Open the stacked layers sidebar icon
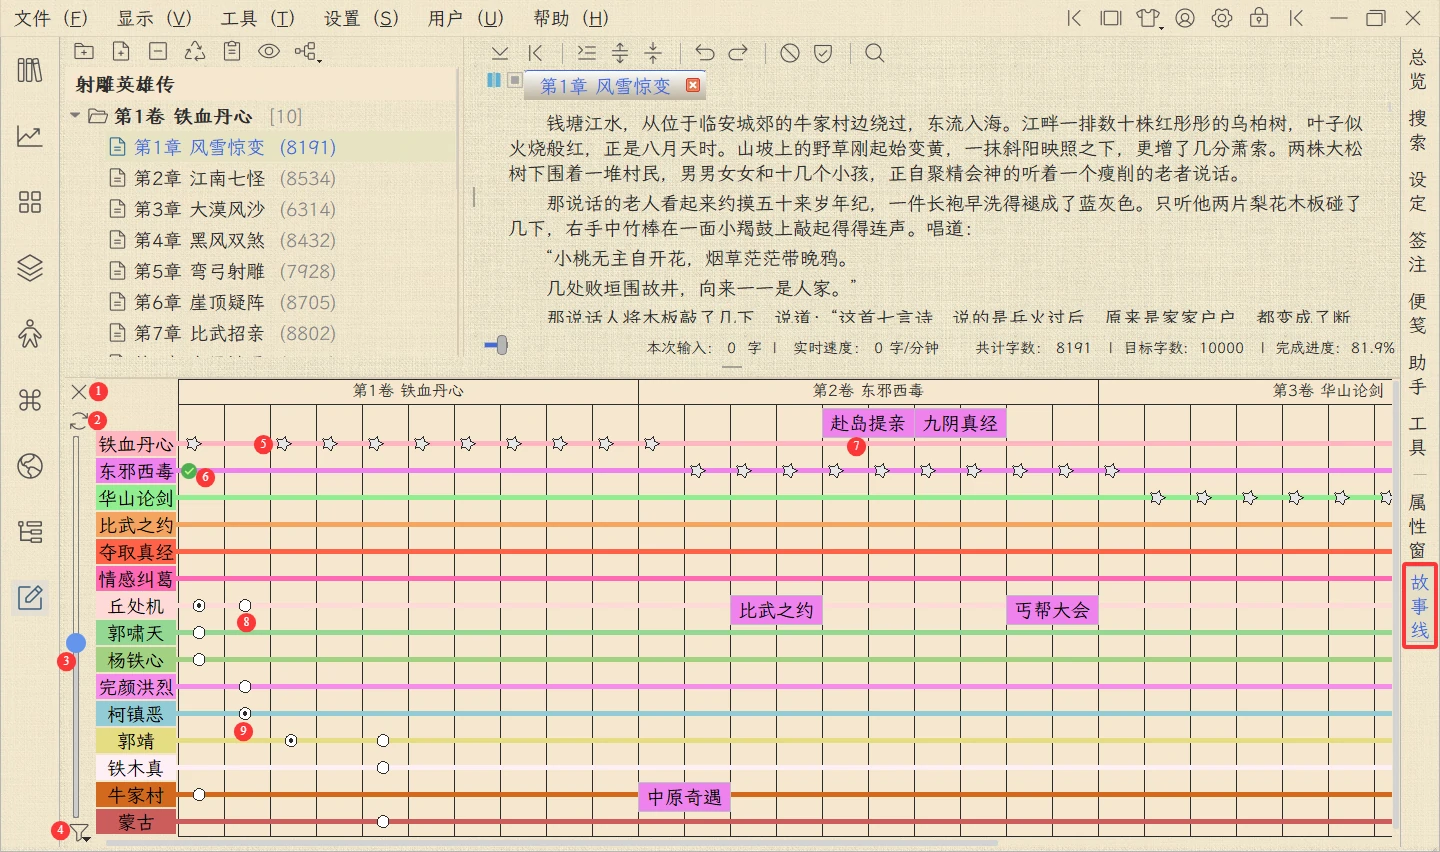Viewport: 1440px width, 852px height. pos(30,268)
